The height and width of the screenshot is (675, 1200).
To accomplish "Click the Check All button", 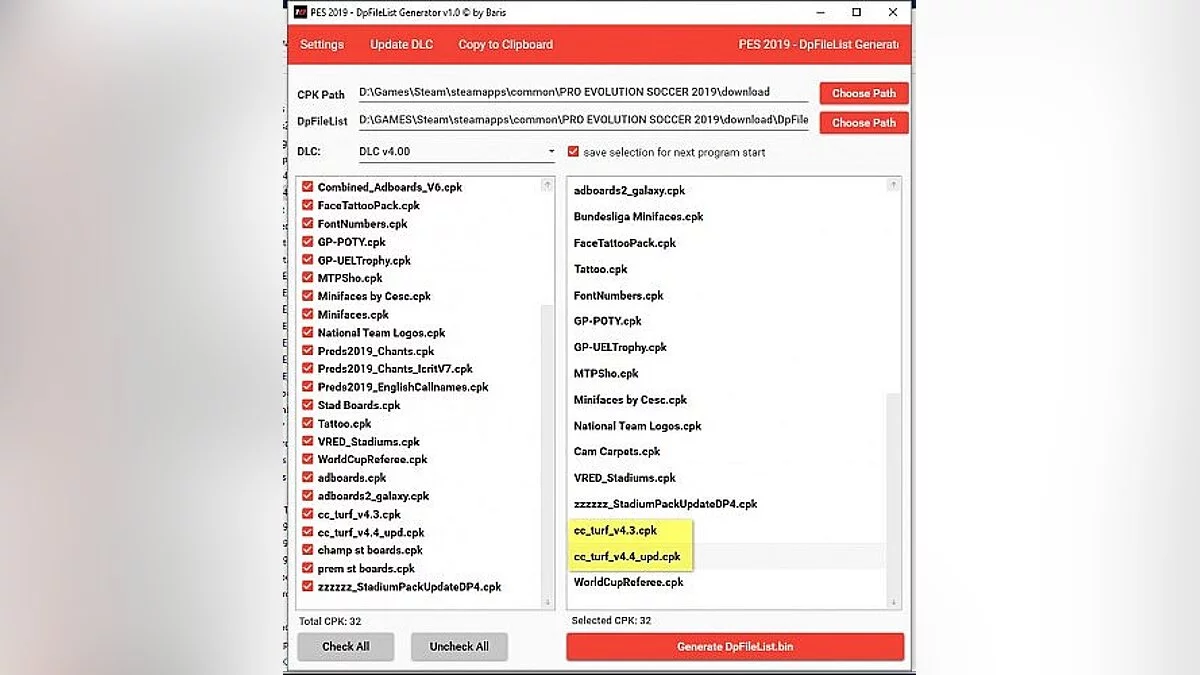I will 346,646.
